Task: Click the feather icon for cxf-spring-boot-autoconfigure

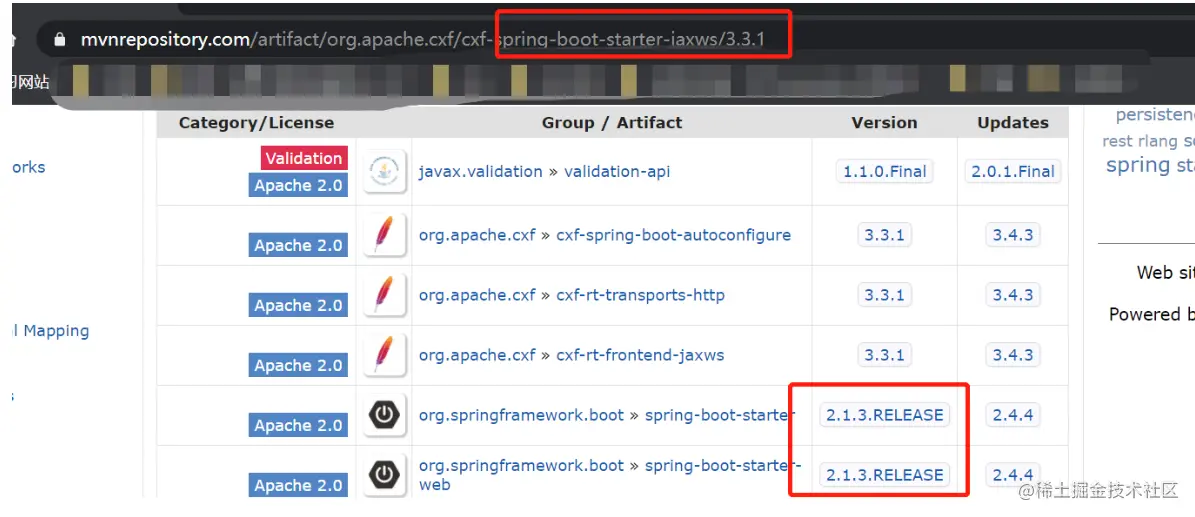Action: click(x=383, y=235)
